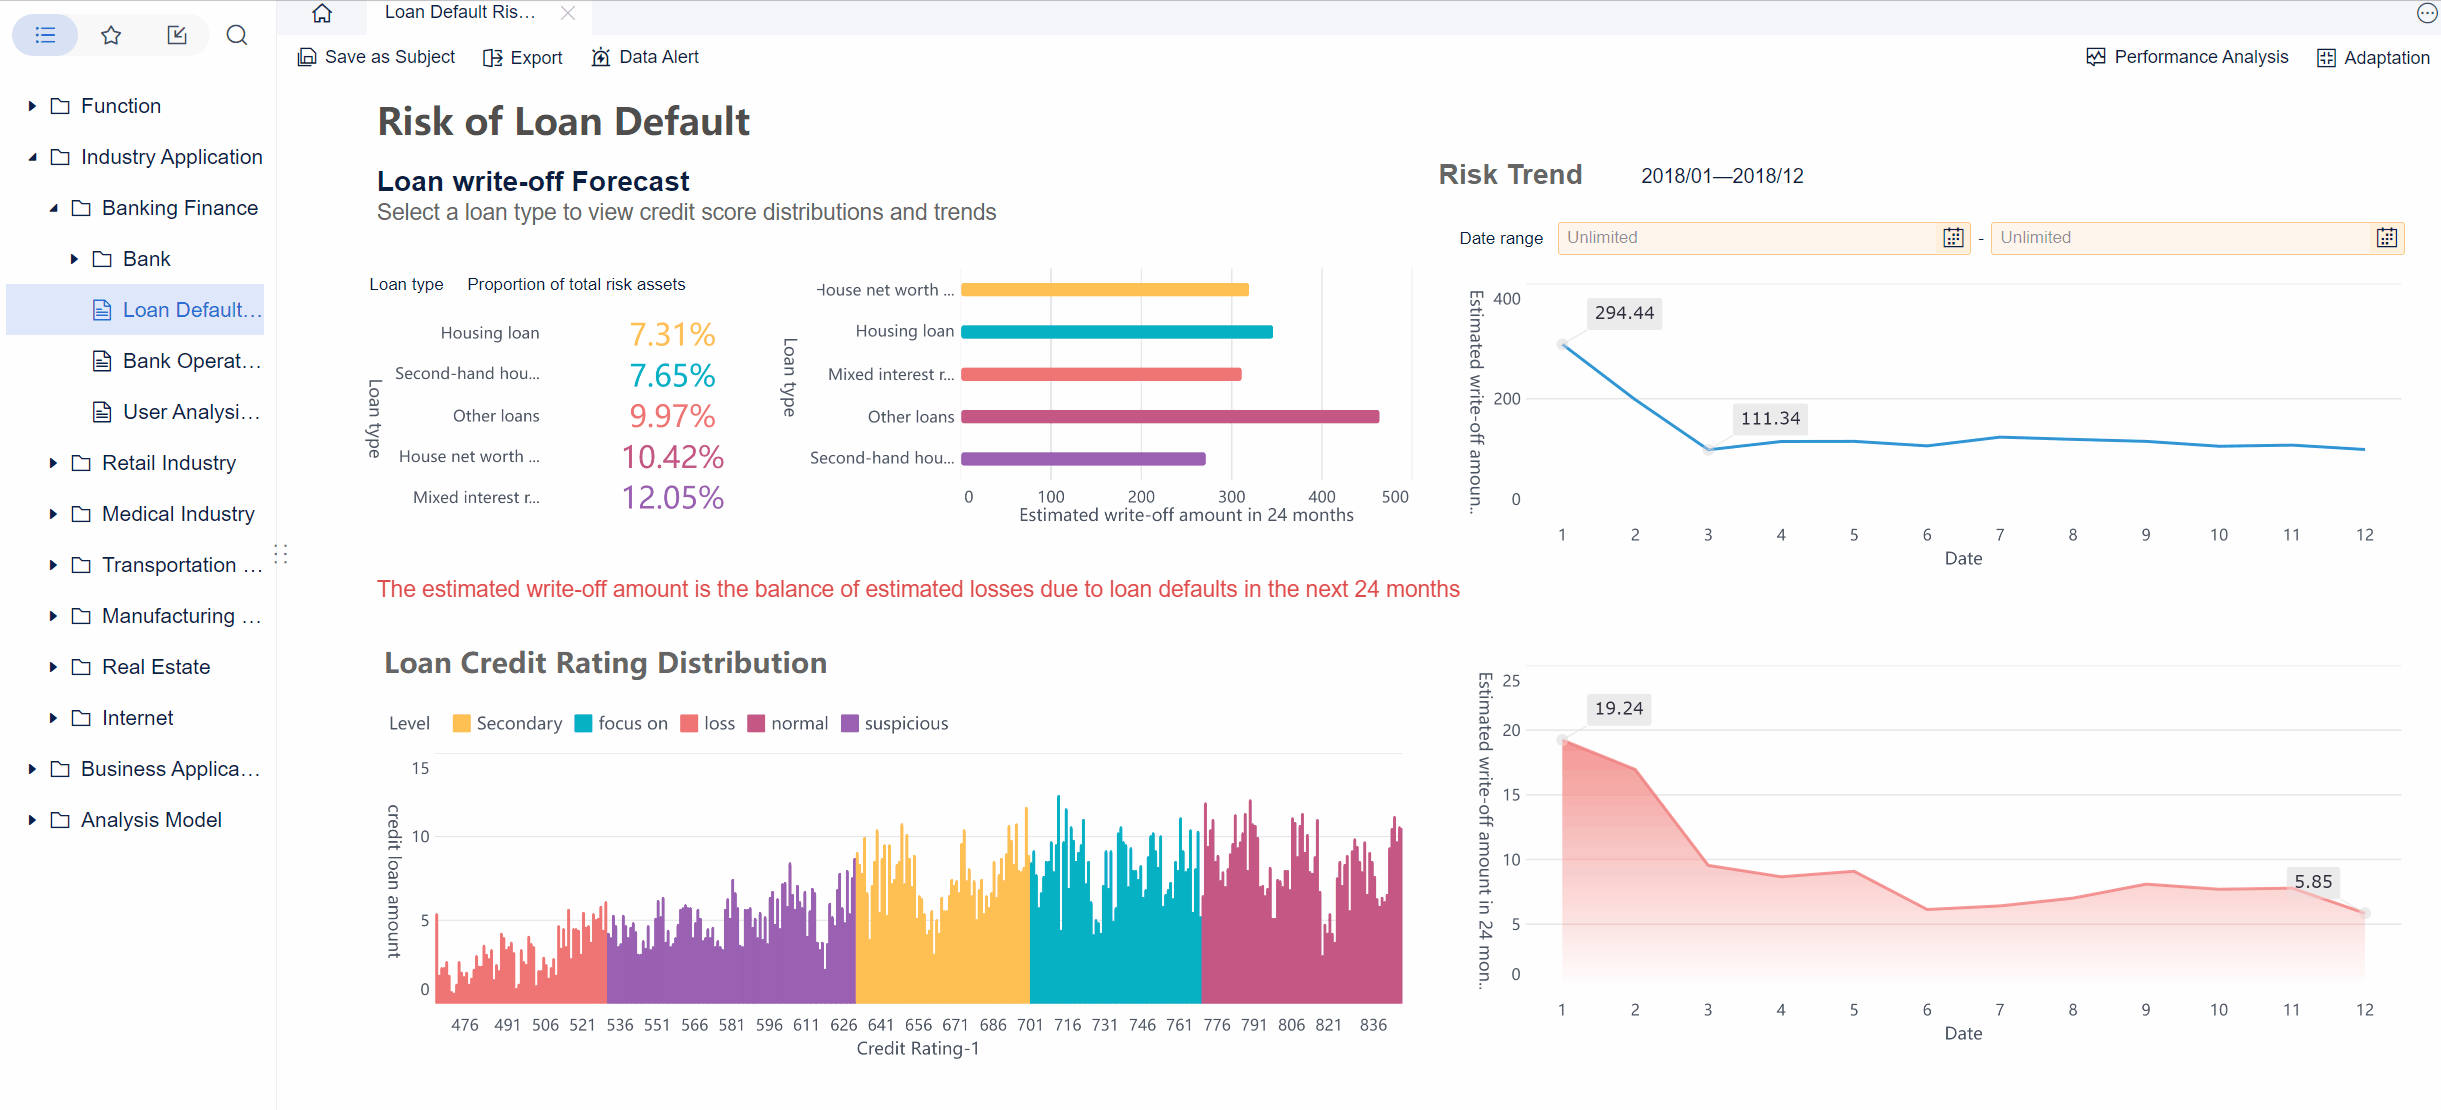Open the Bank Operation report item
Screen dimensions: 2441x1110
coord(190,361)
